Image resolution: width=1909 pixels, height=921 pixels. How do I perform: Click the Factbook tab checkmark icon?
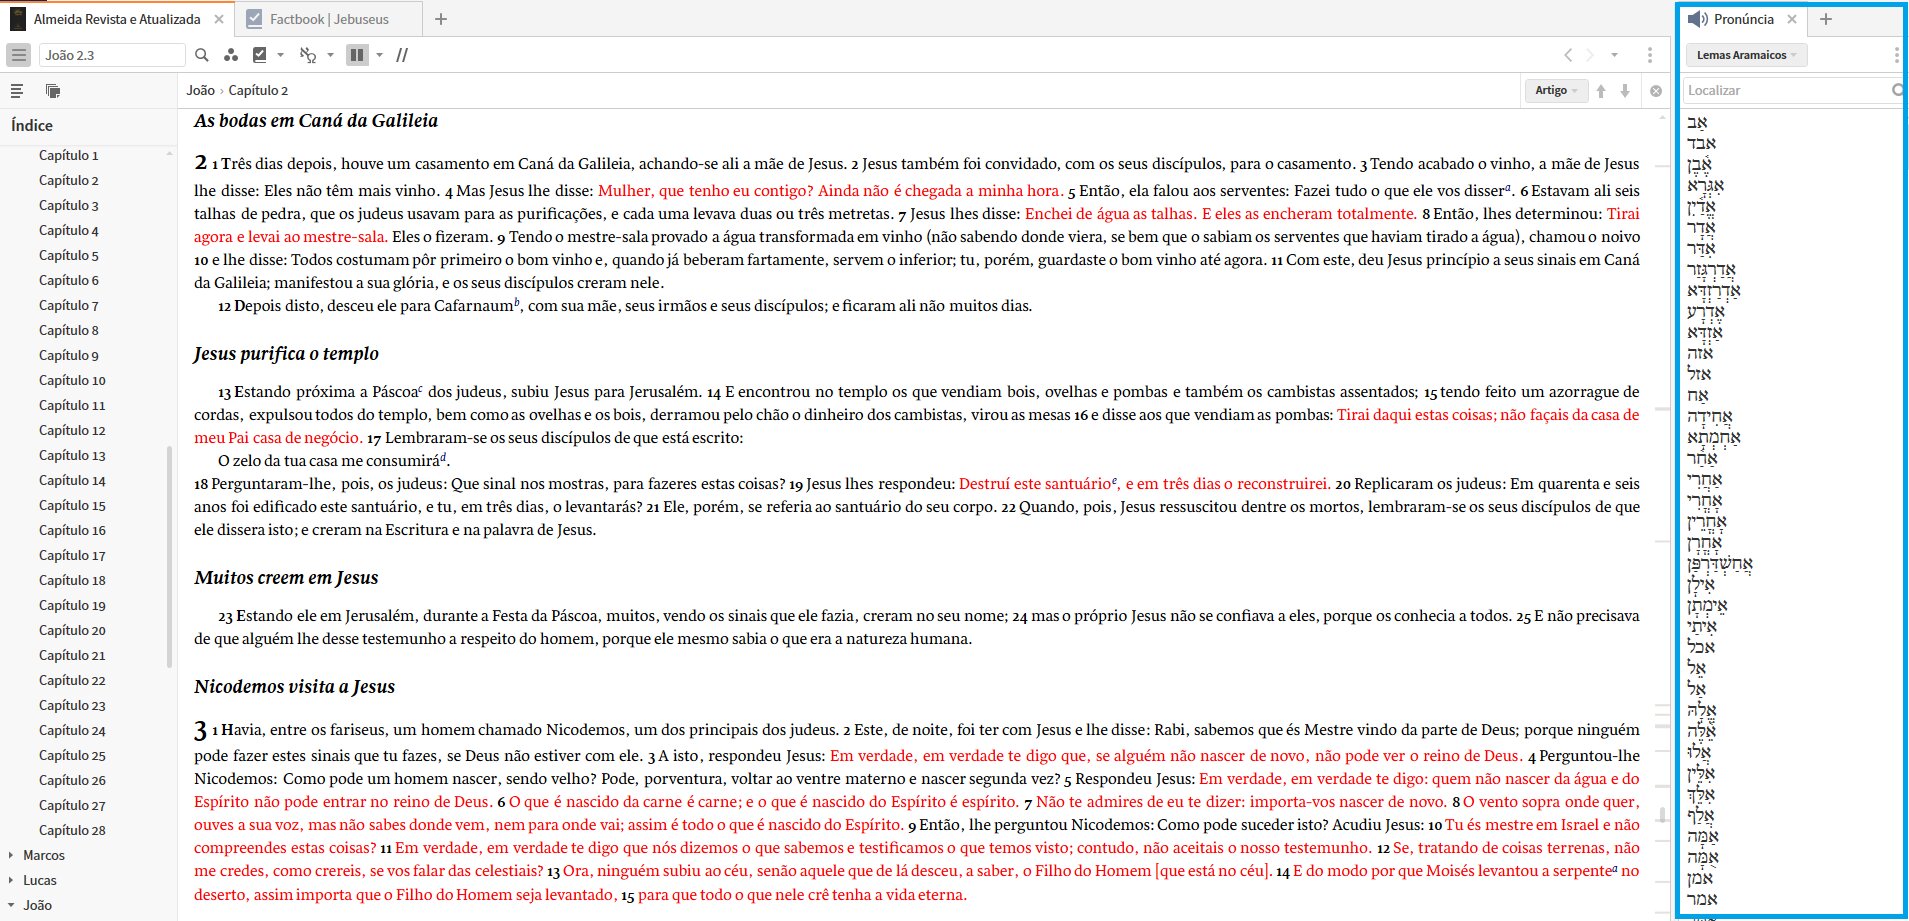pos(254,19)
